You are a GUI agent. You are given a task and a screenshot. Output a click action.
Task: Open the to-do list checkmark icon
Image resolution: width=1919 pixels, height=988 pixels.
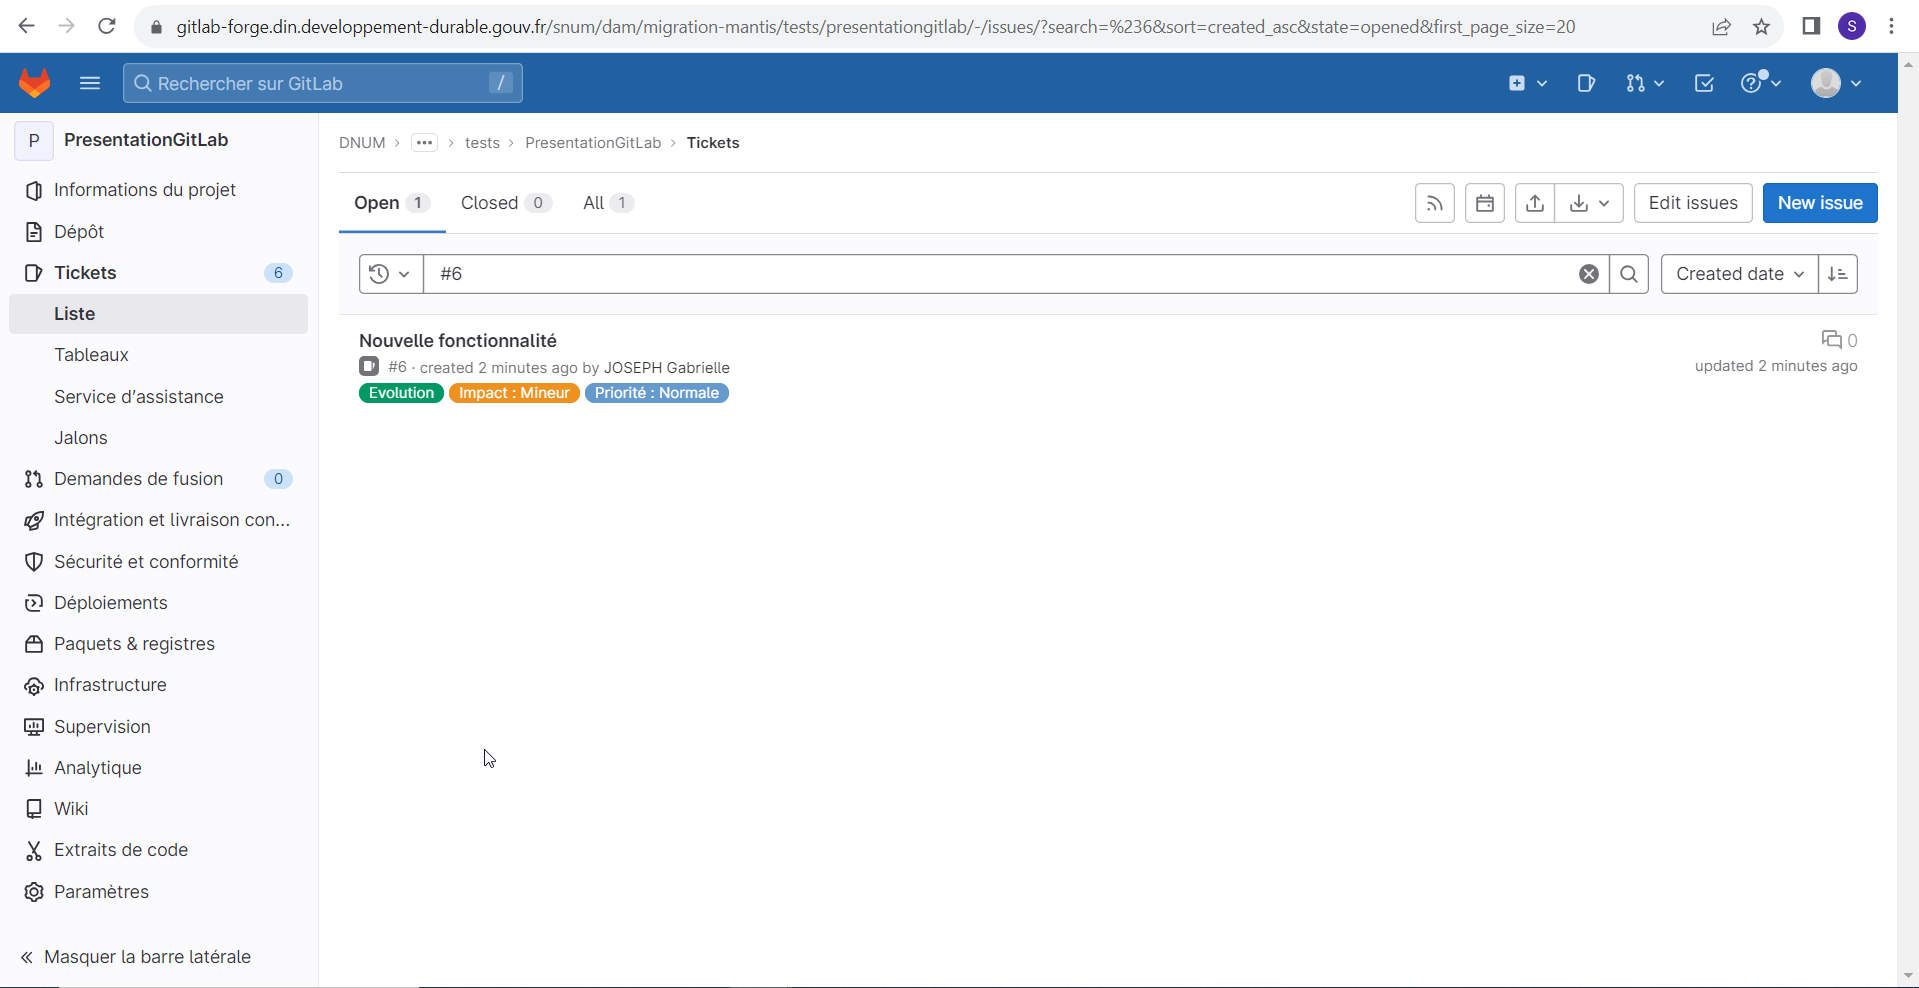pyautogui.click(x=1704, y=83)
